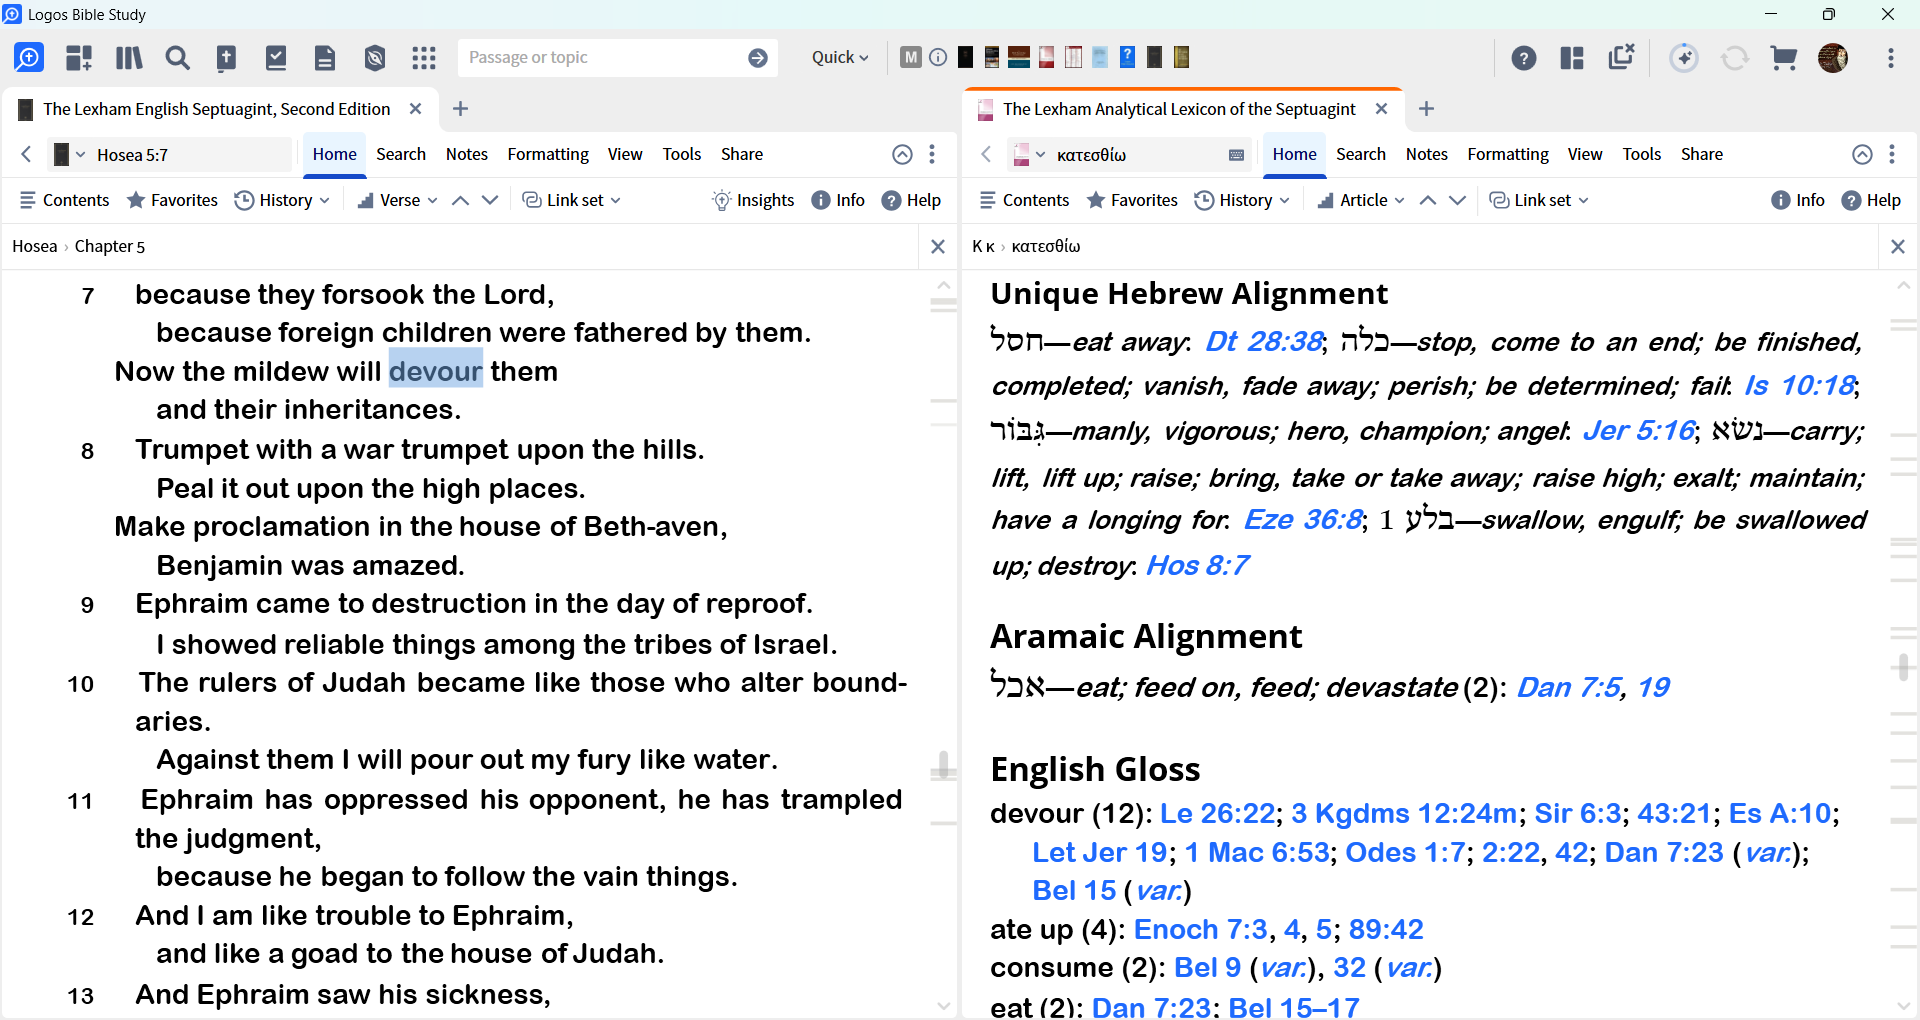Follow the Dt 28:38 reference link
Screen dimensions: 1920x1020
coord(1264,342)
